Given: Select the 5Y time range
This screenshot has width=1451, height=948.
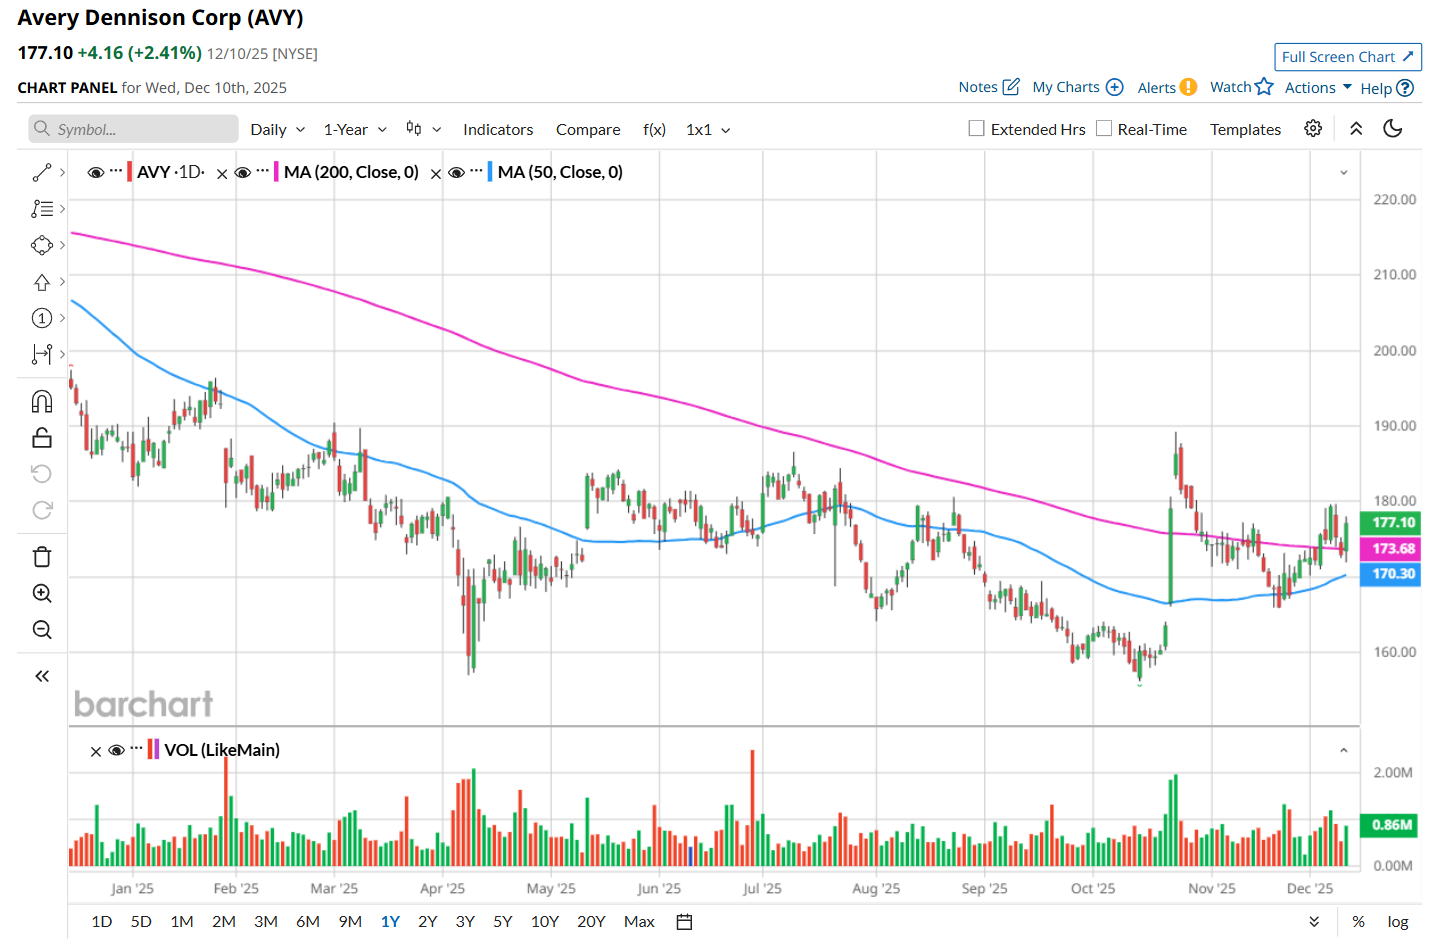Looking at the screenshot, I should (502, 922).
